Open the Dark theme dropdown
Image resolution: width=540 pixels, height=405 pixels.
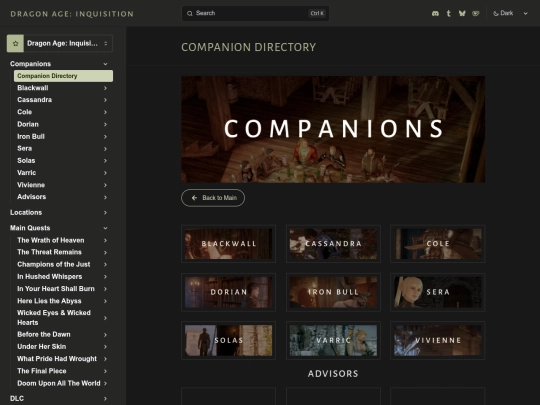pos(510,13)
